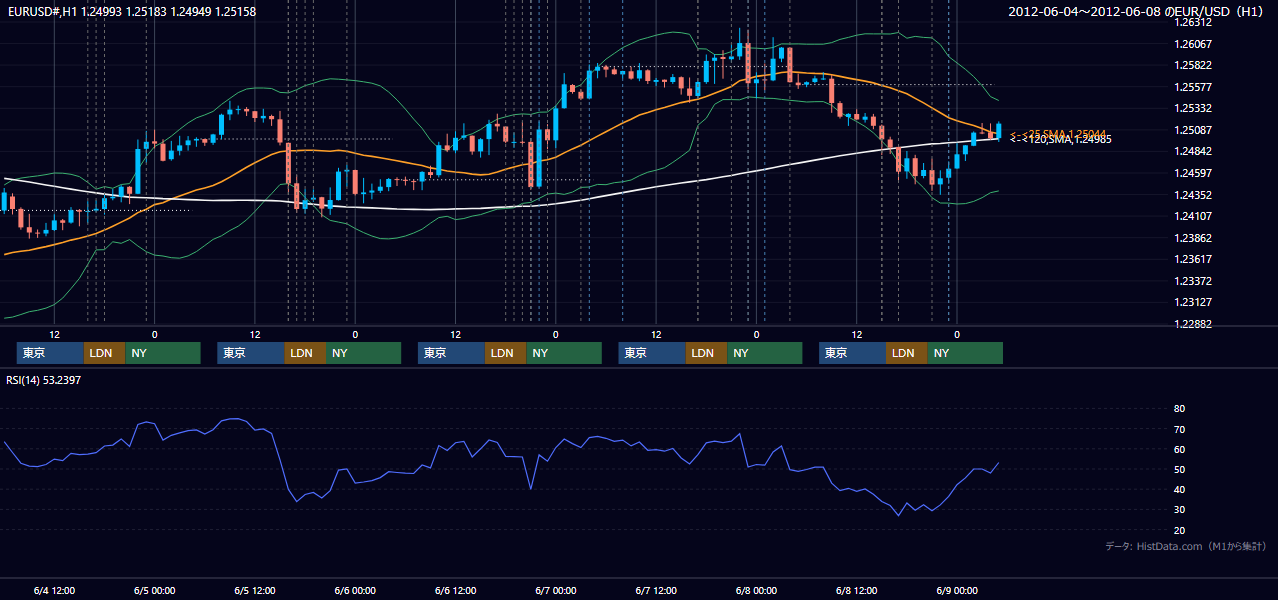Viewport: 1278px width, 600px height.
Task: Select the RSI axis value 30
Action: 1180,510
